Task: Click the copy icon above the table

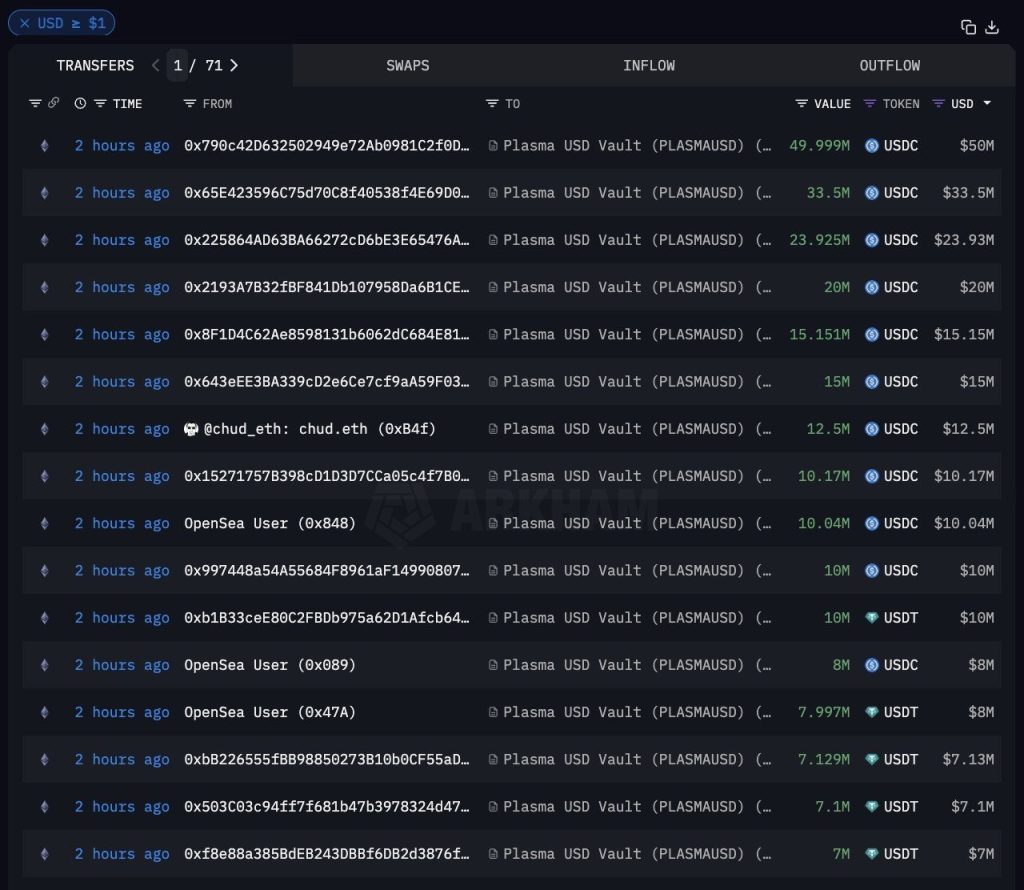Action: pos(968,27)
